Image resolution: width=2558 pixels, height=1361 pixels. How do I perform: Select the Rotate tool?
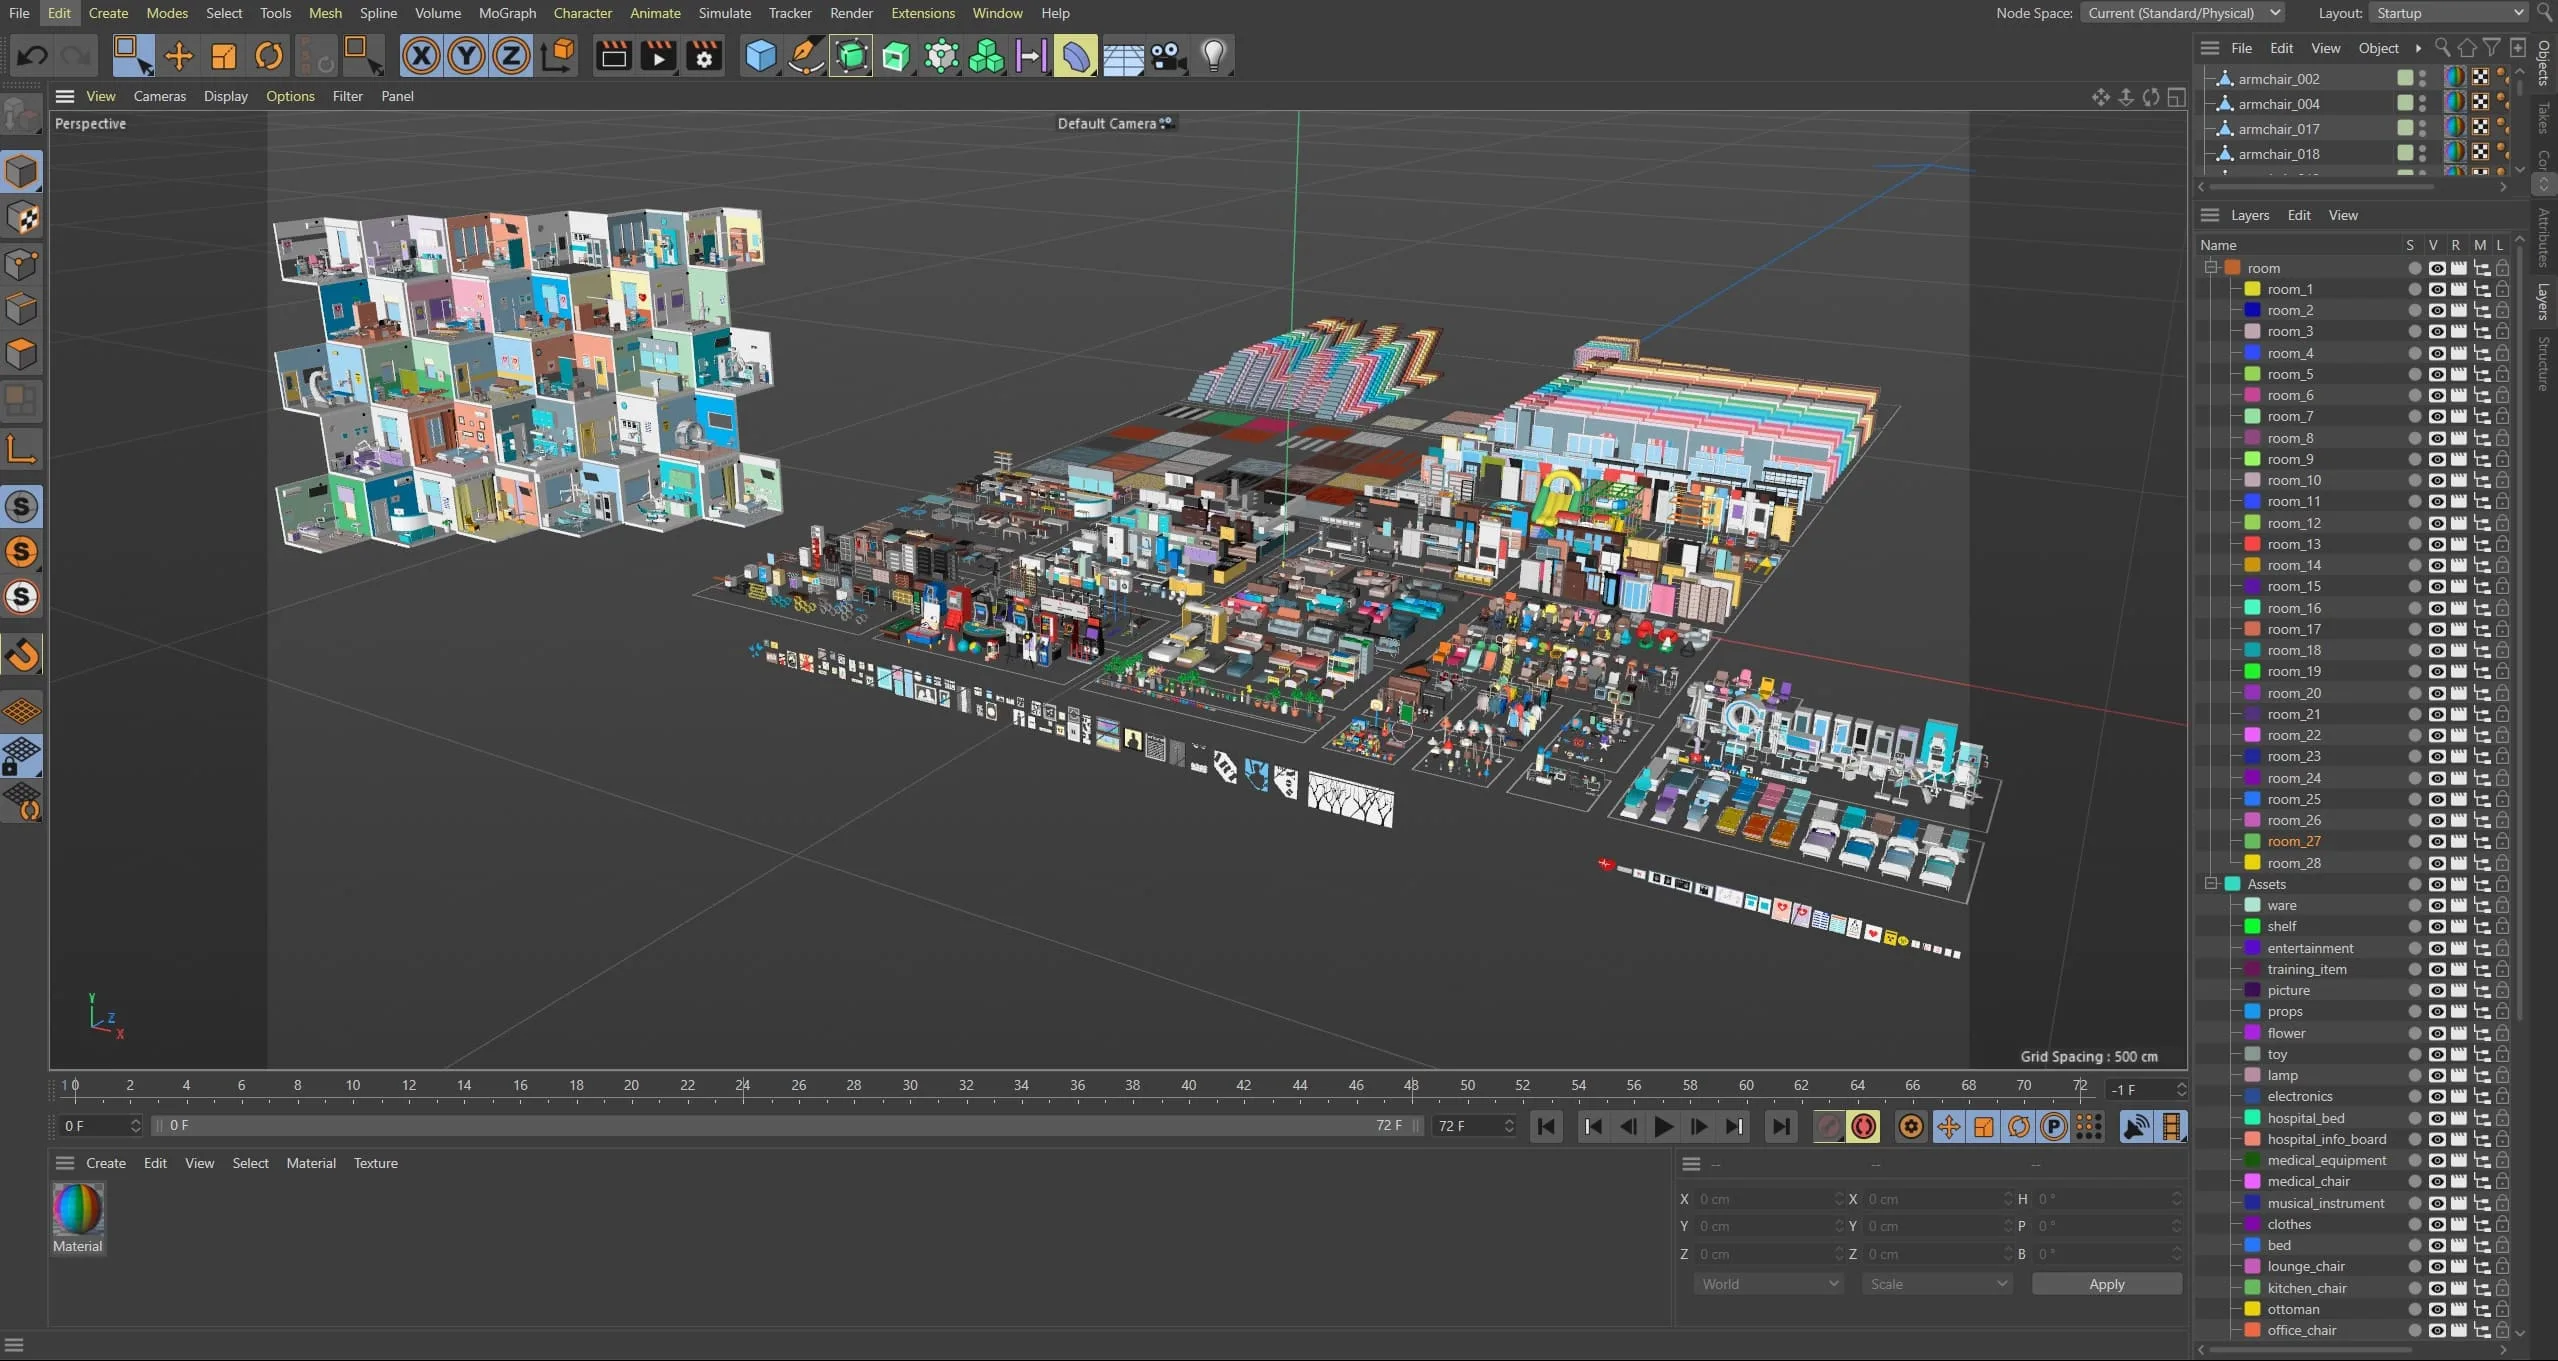(x=268, y=55)
